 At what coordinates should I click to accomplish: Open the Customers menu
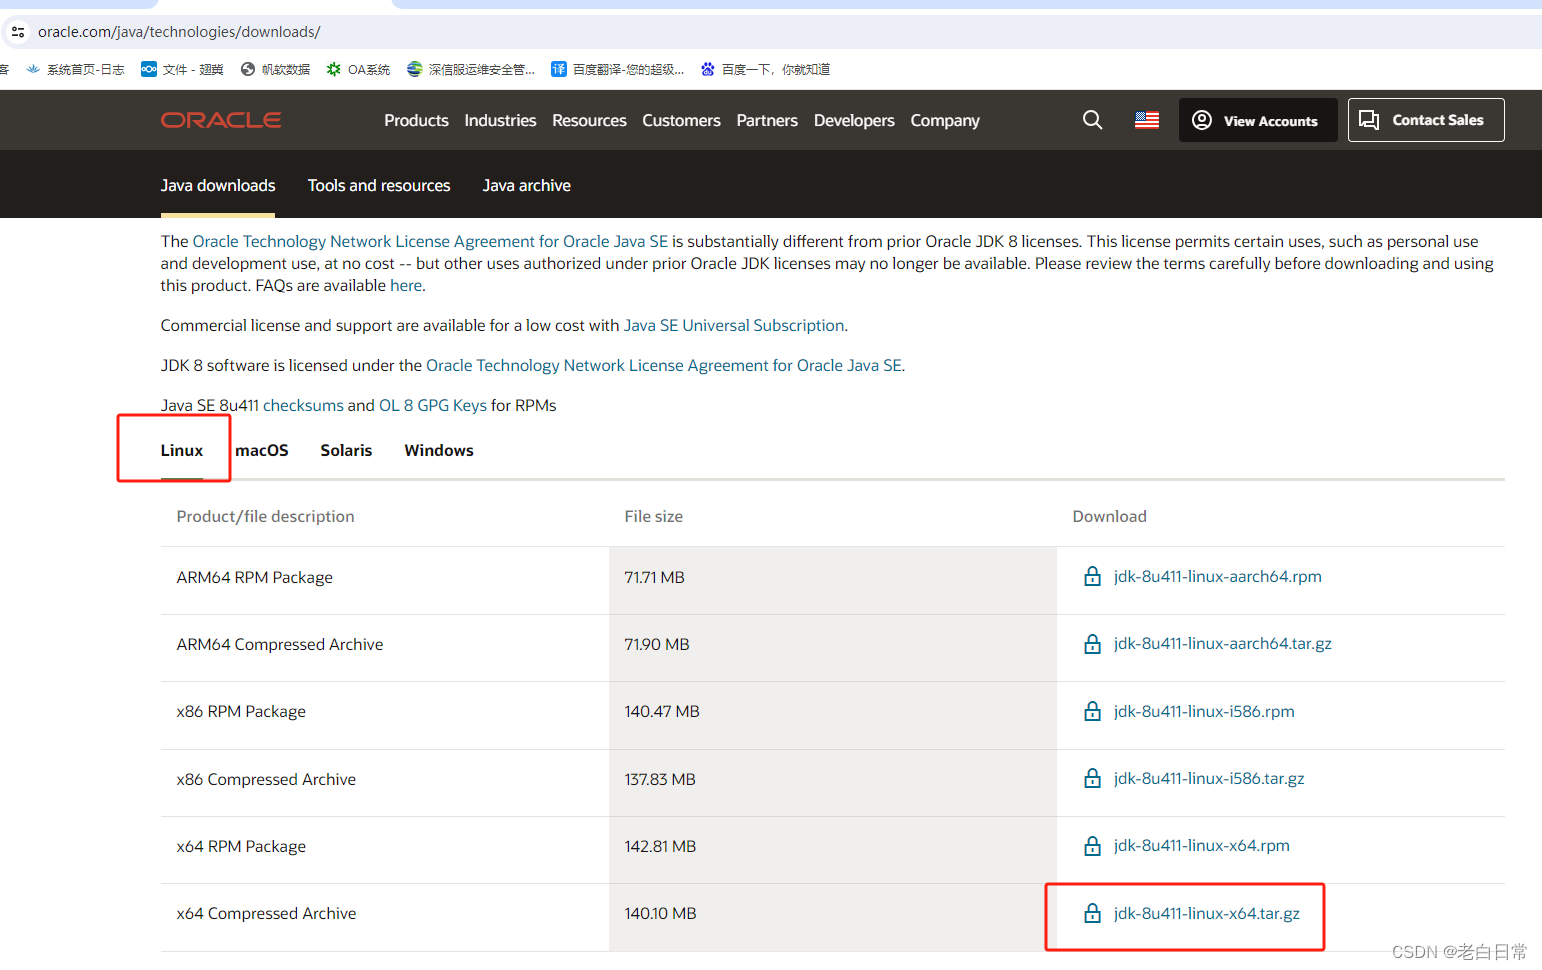click(681, 120)
